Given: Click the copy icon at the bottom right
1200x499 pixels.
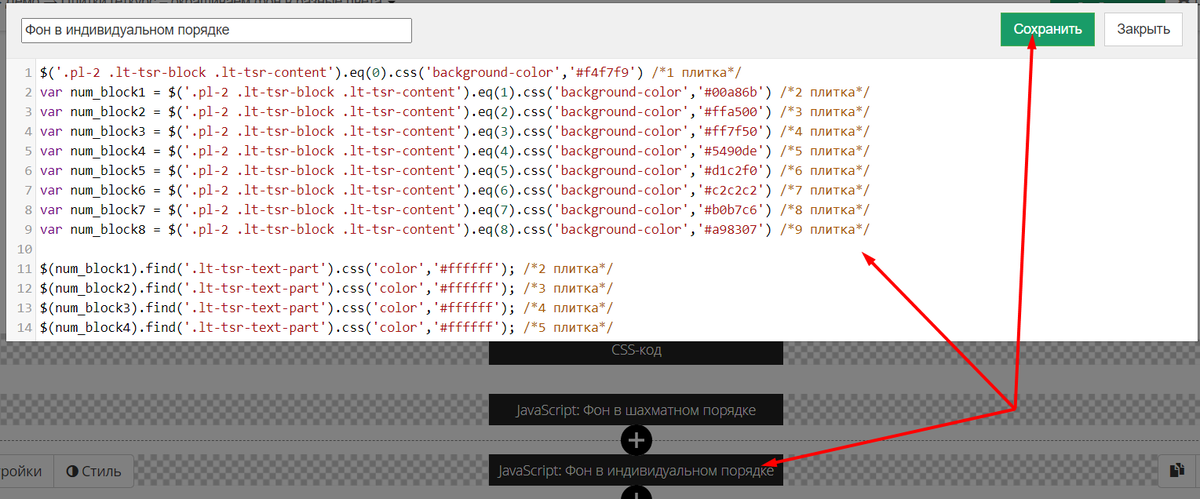Looking at the screenshot, I should pos(1178,470).
